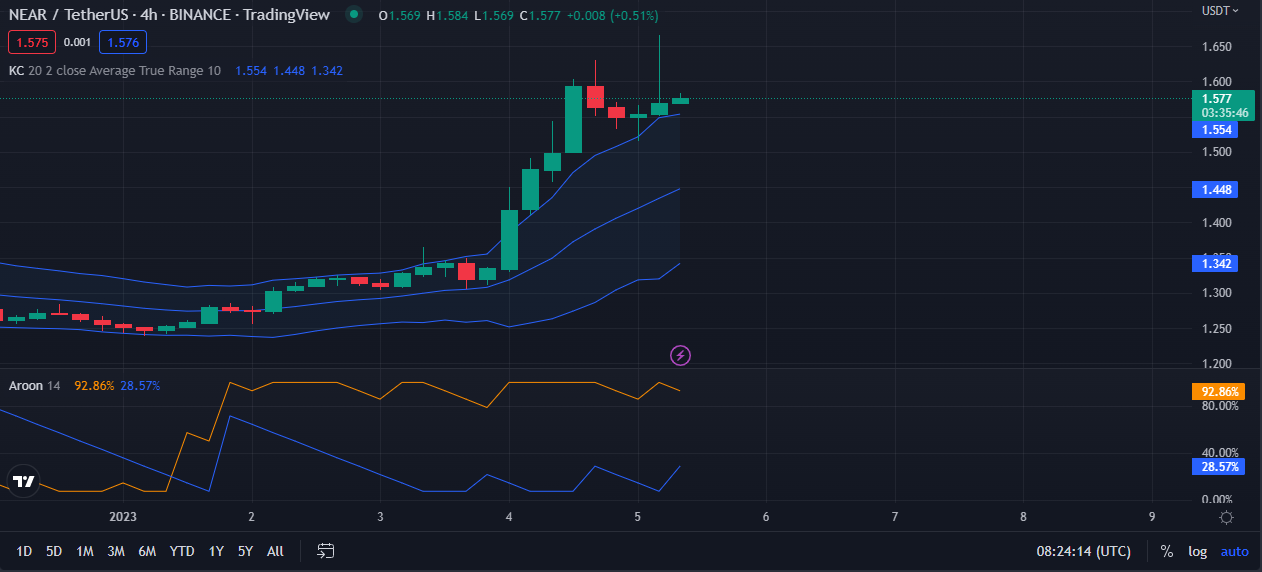The image size is (1262, 572).
Task: Click the blue 28.57% Aroon axis label
Action: 1218,467
